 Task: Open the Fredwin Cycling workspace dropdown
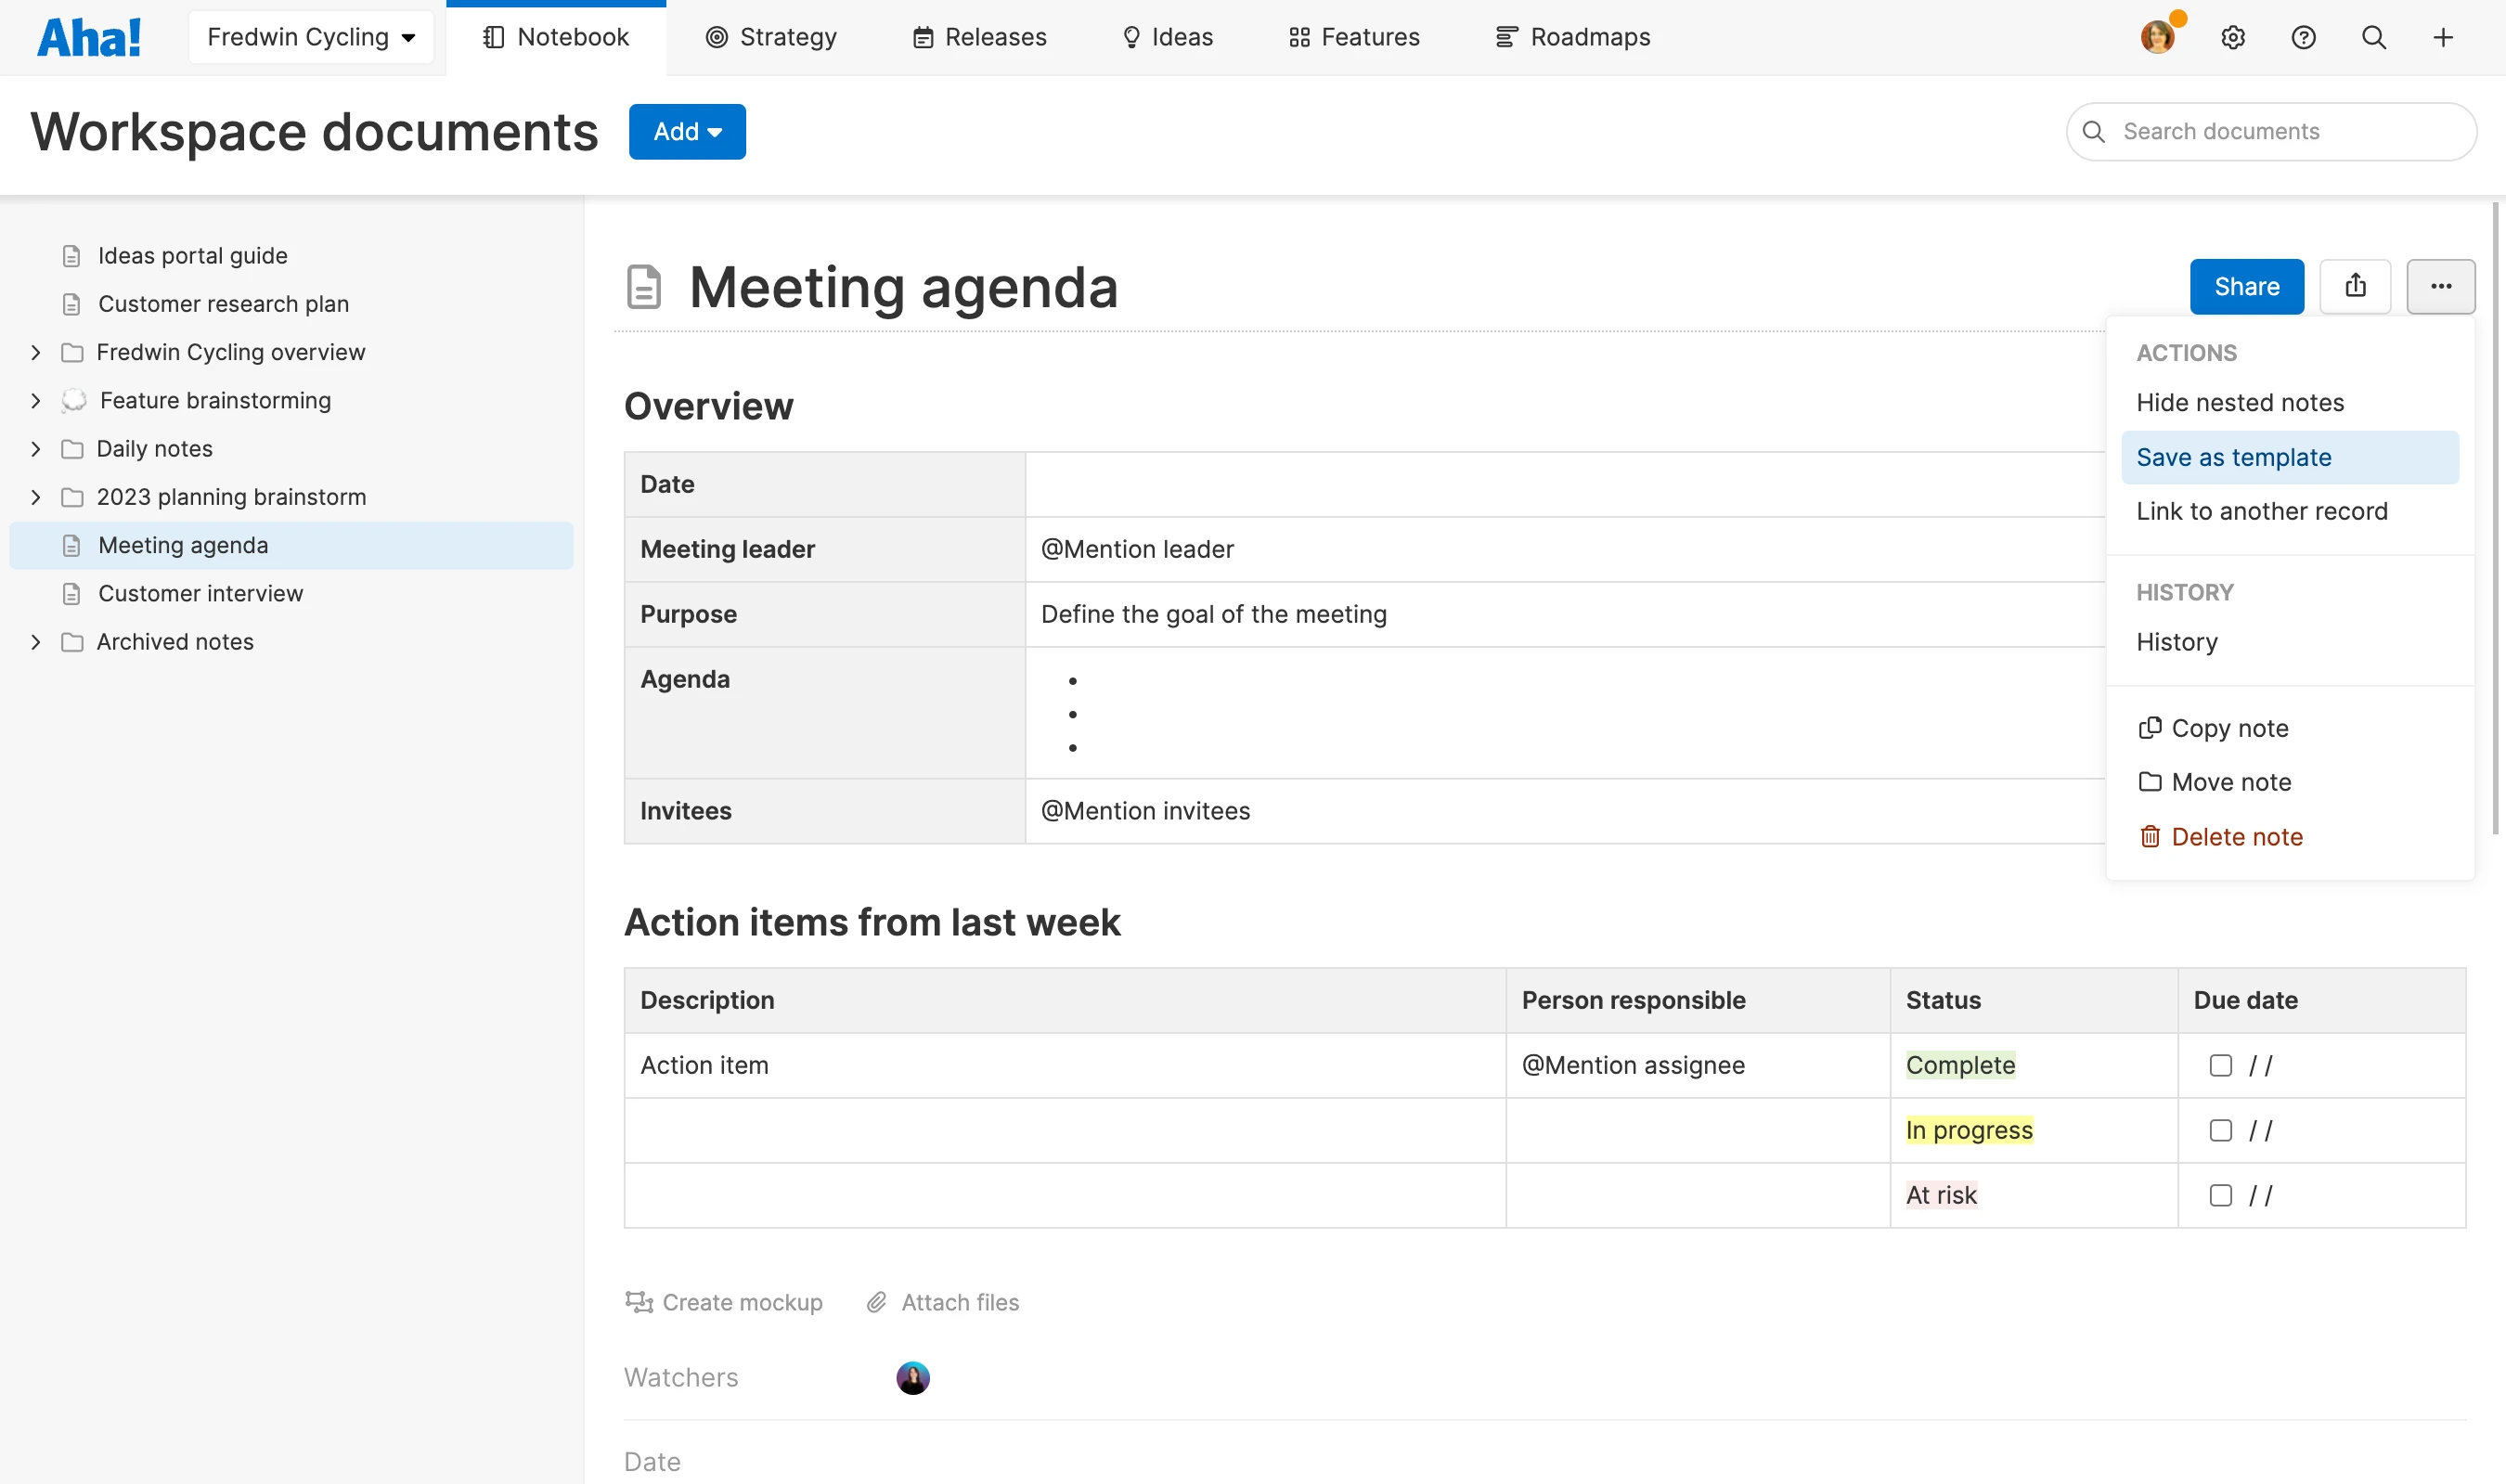coord(311,38)
